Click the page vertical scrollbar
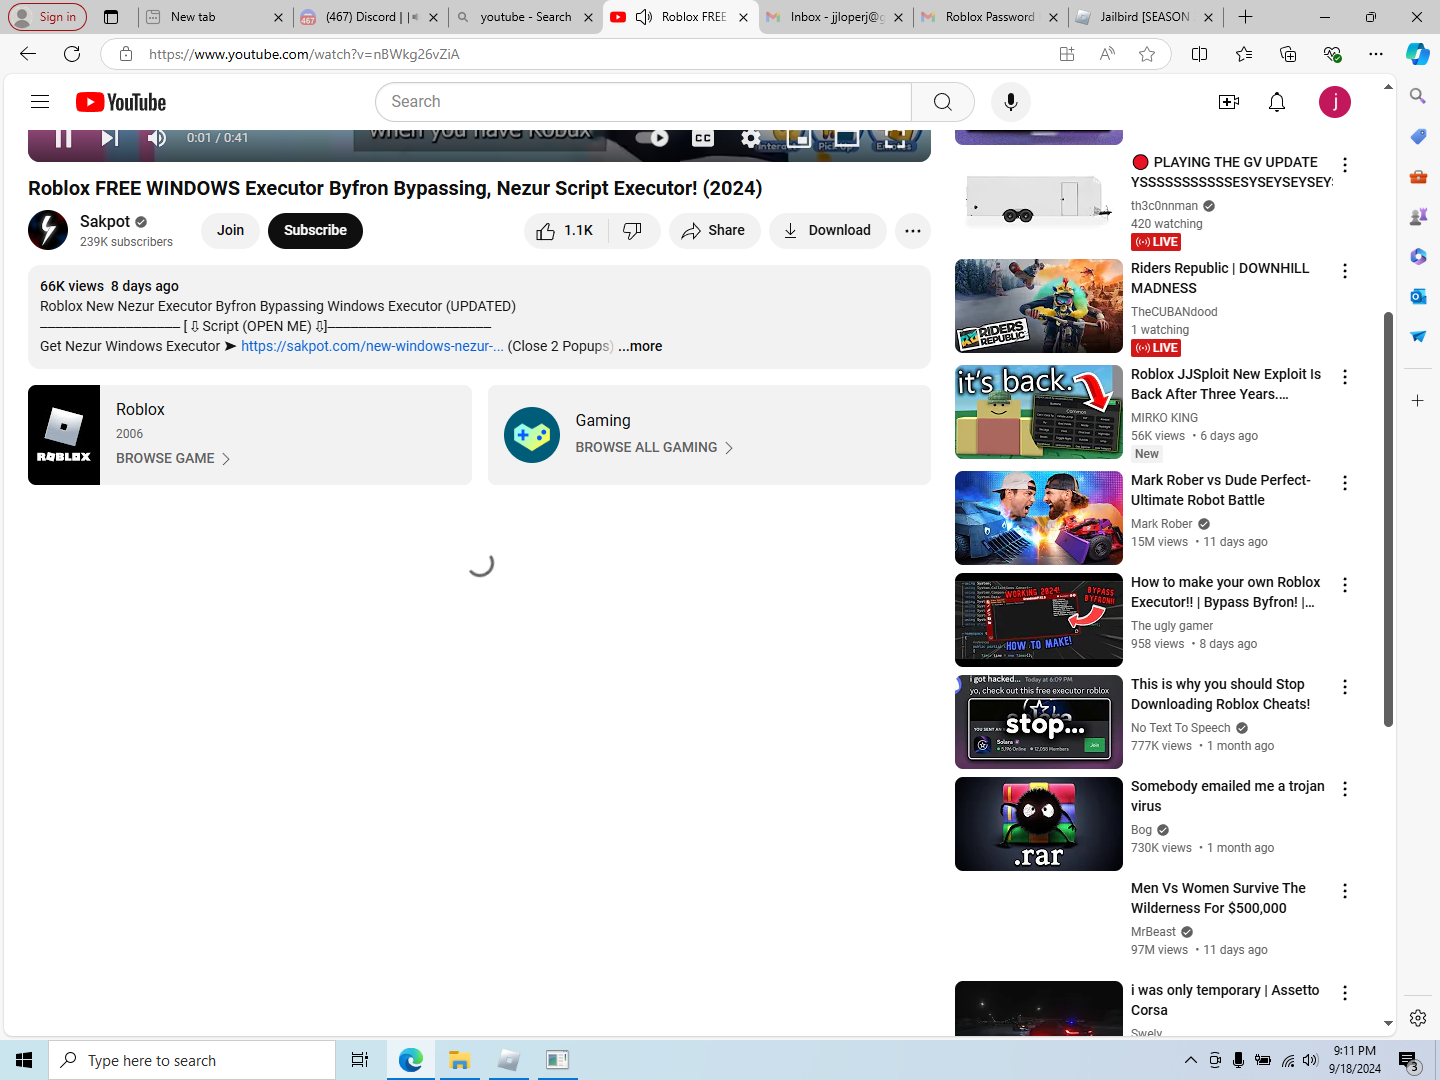This screenshot has height=1080, width=1440. pos(1388,520)
